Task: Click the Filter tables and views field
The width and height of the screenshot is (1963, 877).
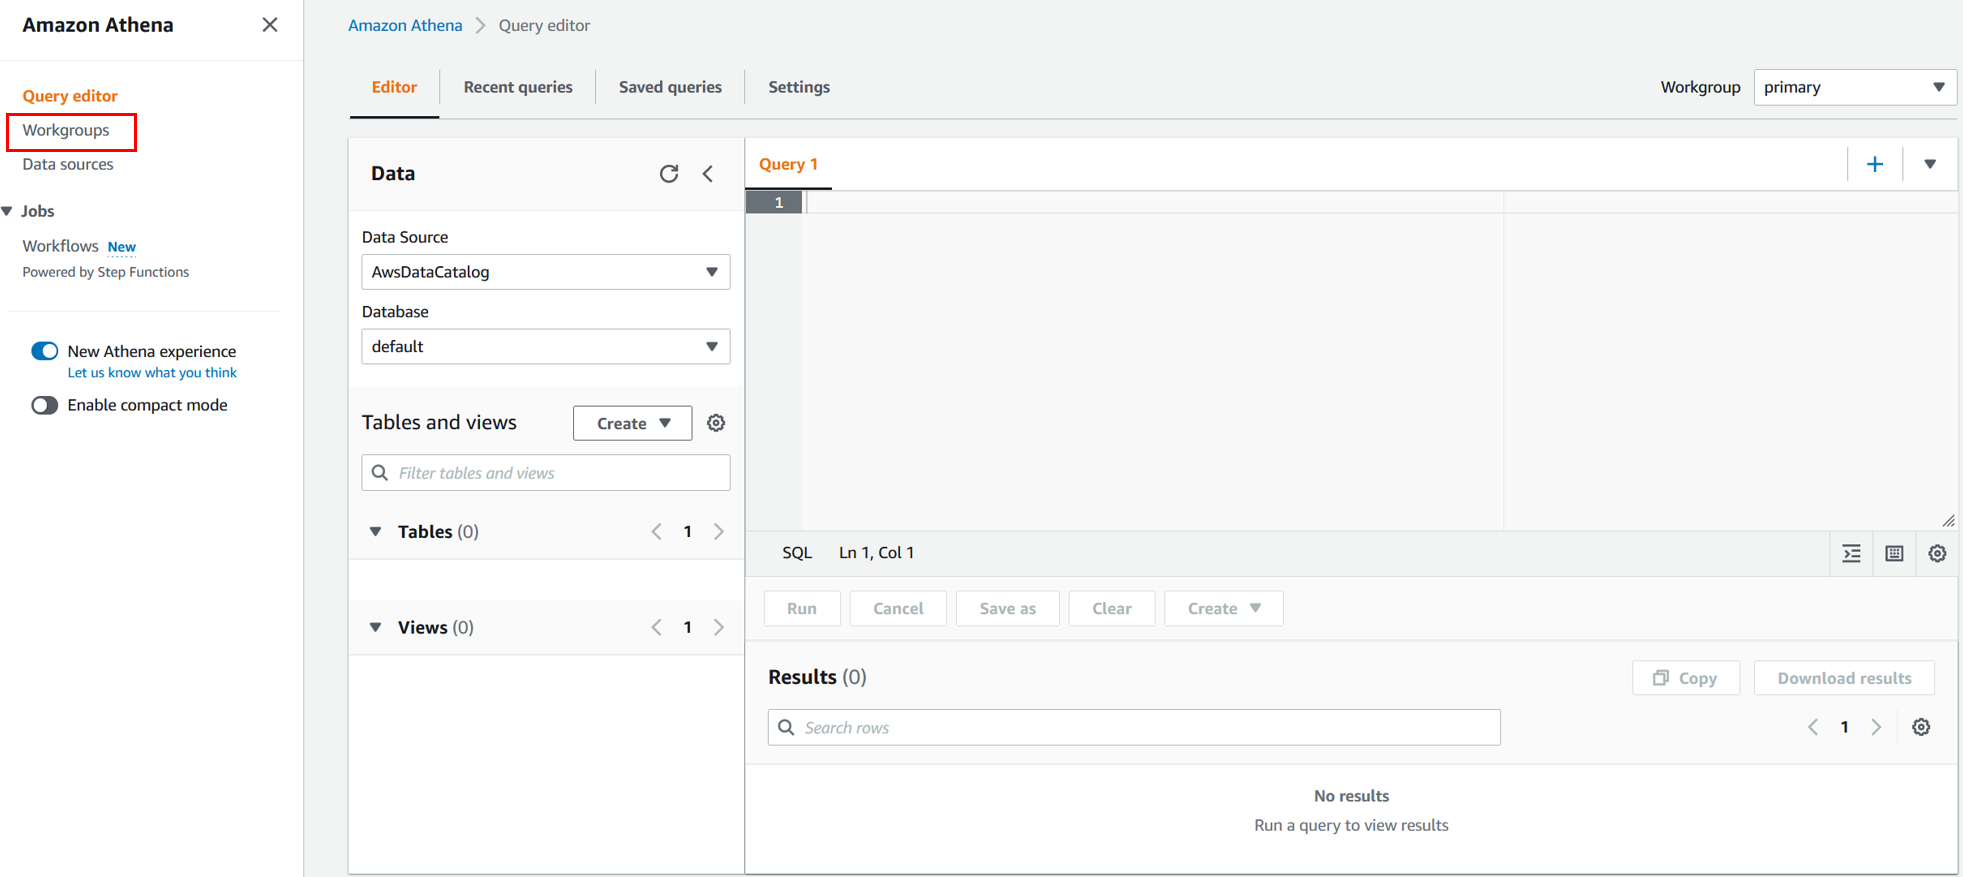Action: pyautogui.click(x=546, y=473)
